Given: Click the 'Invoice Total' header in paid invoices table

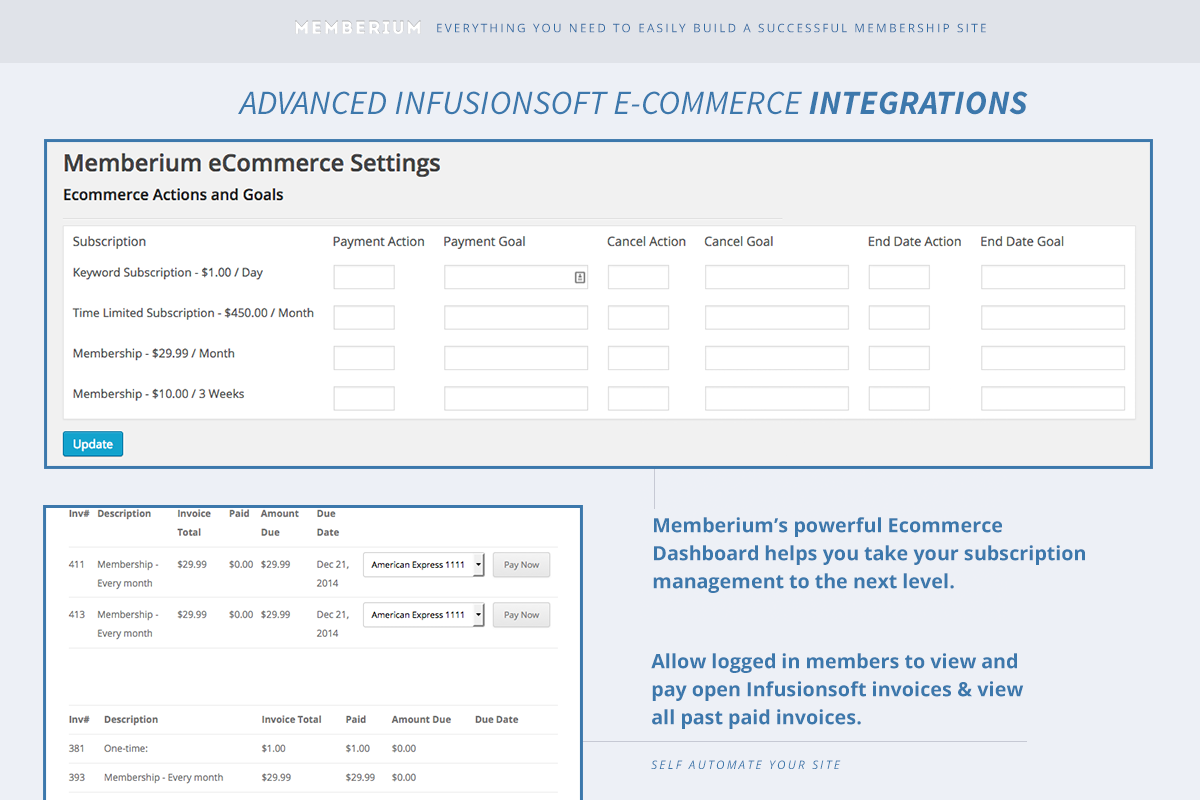Looking at the screenshot, I should pyautogui.click(x=292, y=719).
